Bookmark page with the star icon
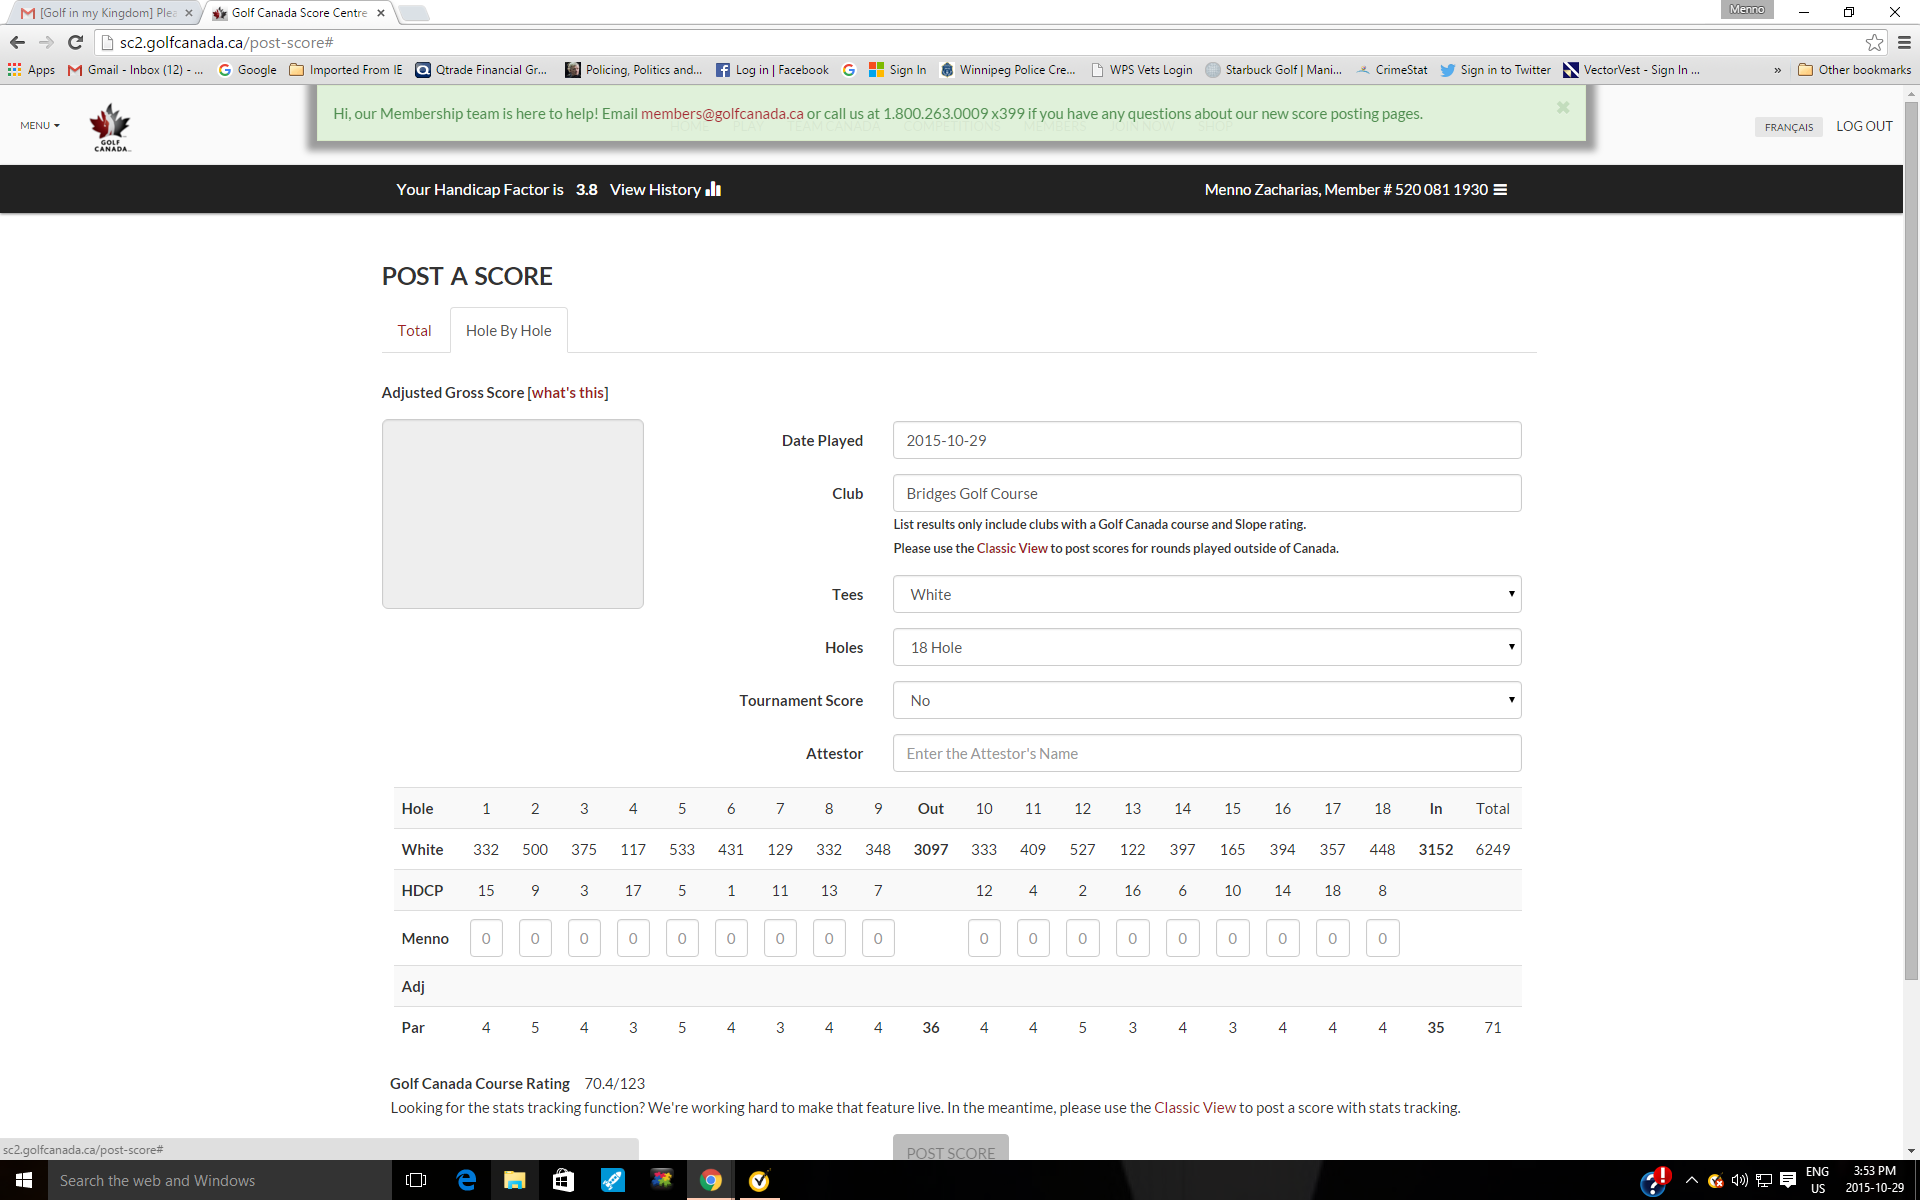This screenshot has height=1200, width=1920. coord(1874,42)
